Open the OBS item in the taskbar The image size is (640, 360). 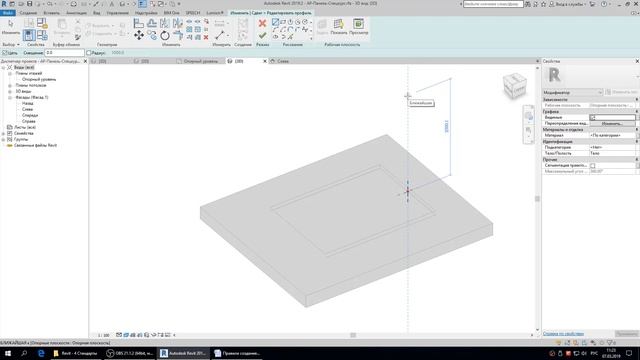pyautogui.click(x=130, y=353)
